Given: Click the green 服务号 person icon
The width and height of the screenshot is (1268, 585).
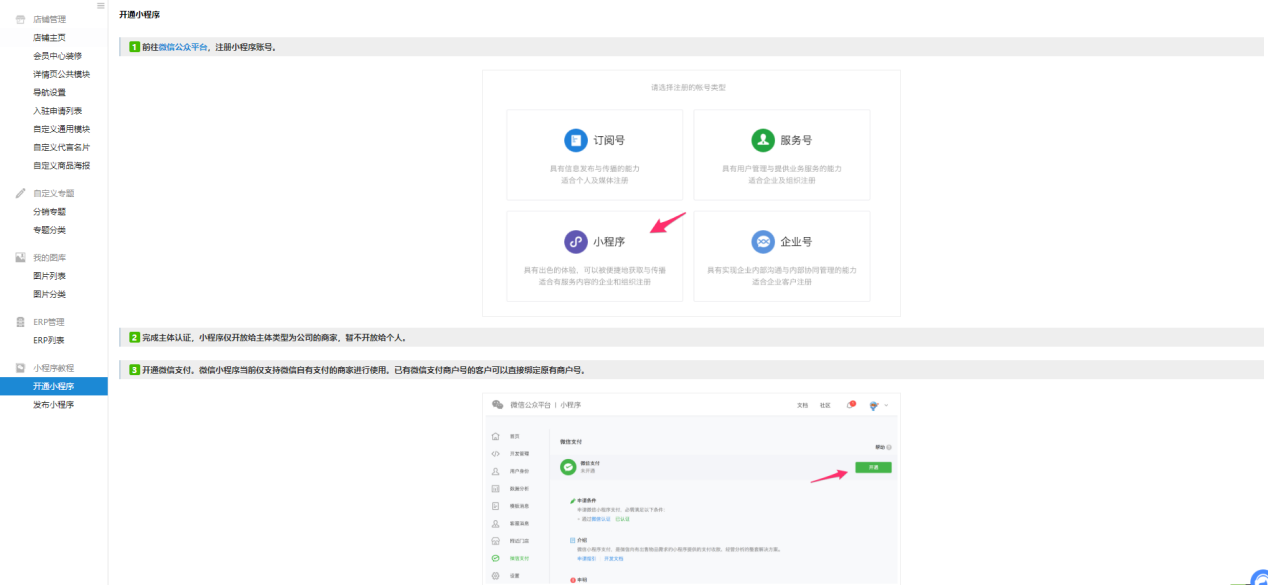Looking at the screenshot, I should (x=763, y=140).
